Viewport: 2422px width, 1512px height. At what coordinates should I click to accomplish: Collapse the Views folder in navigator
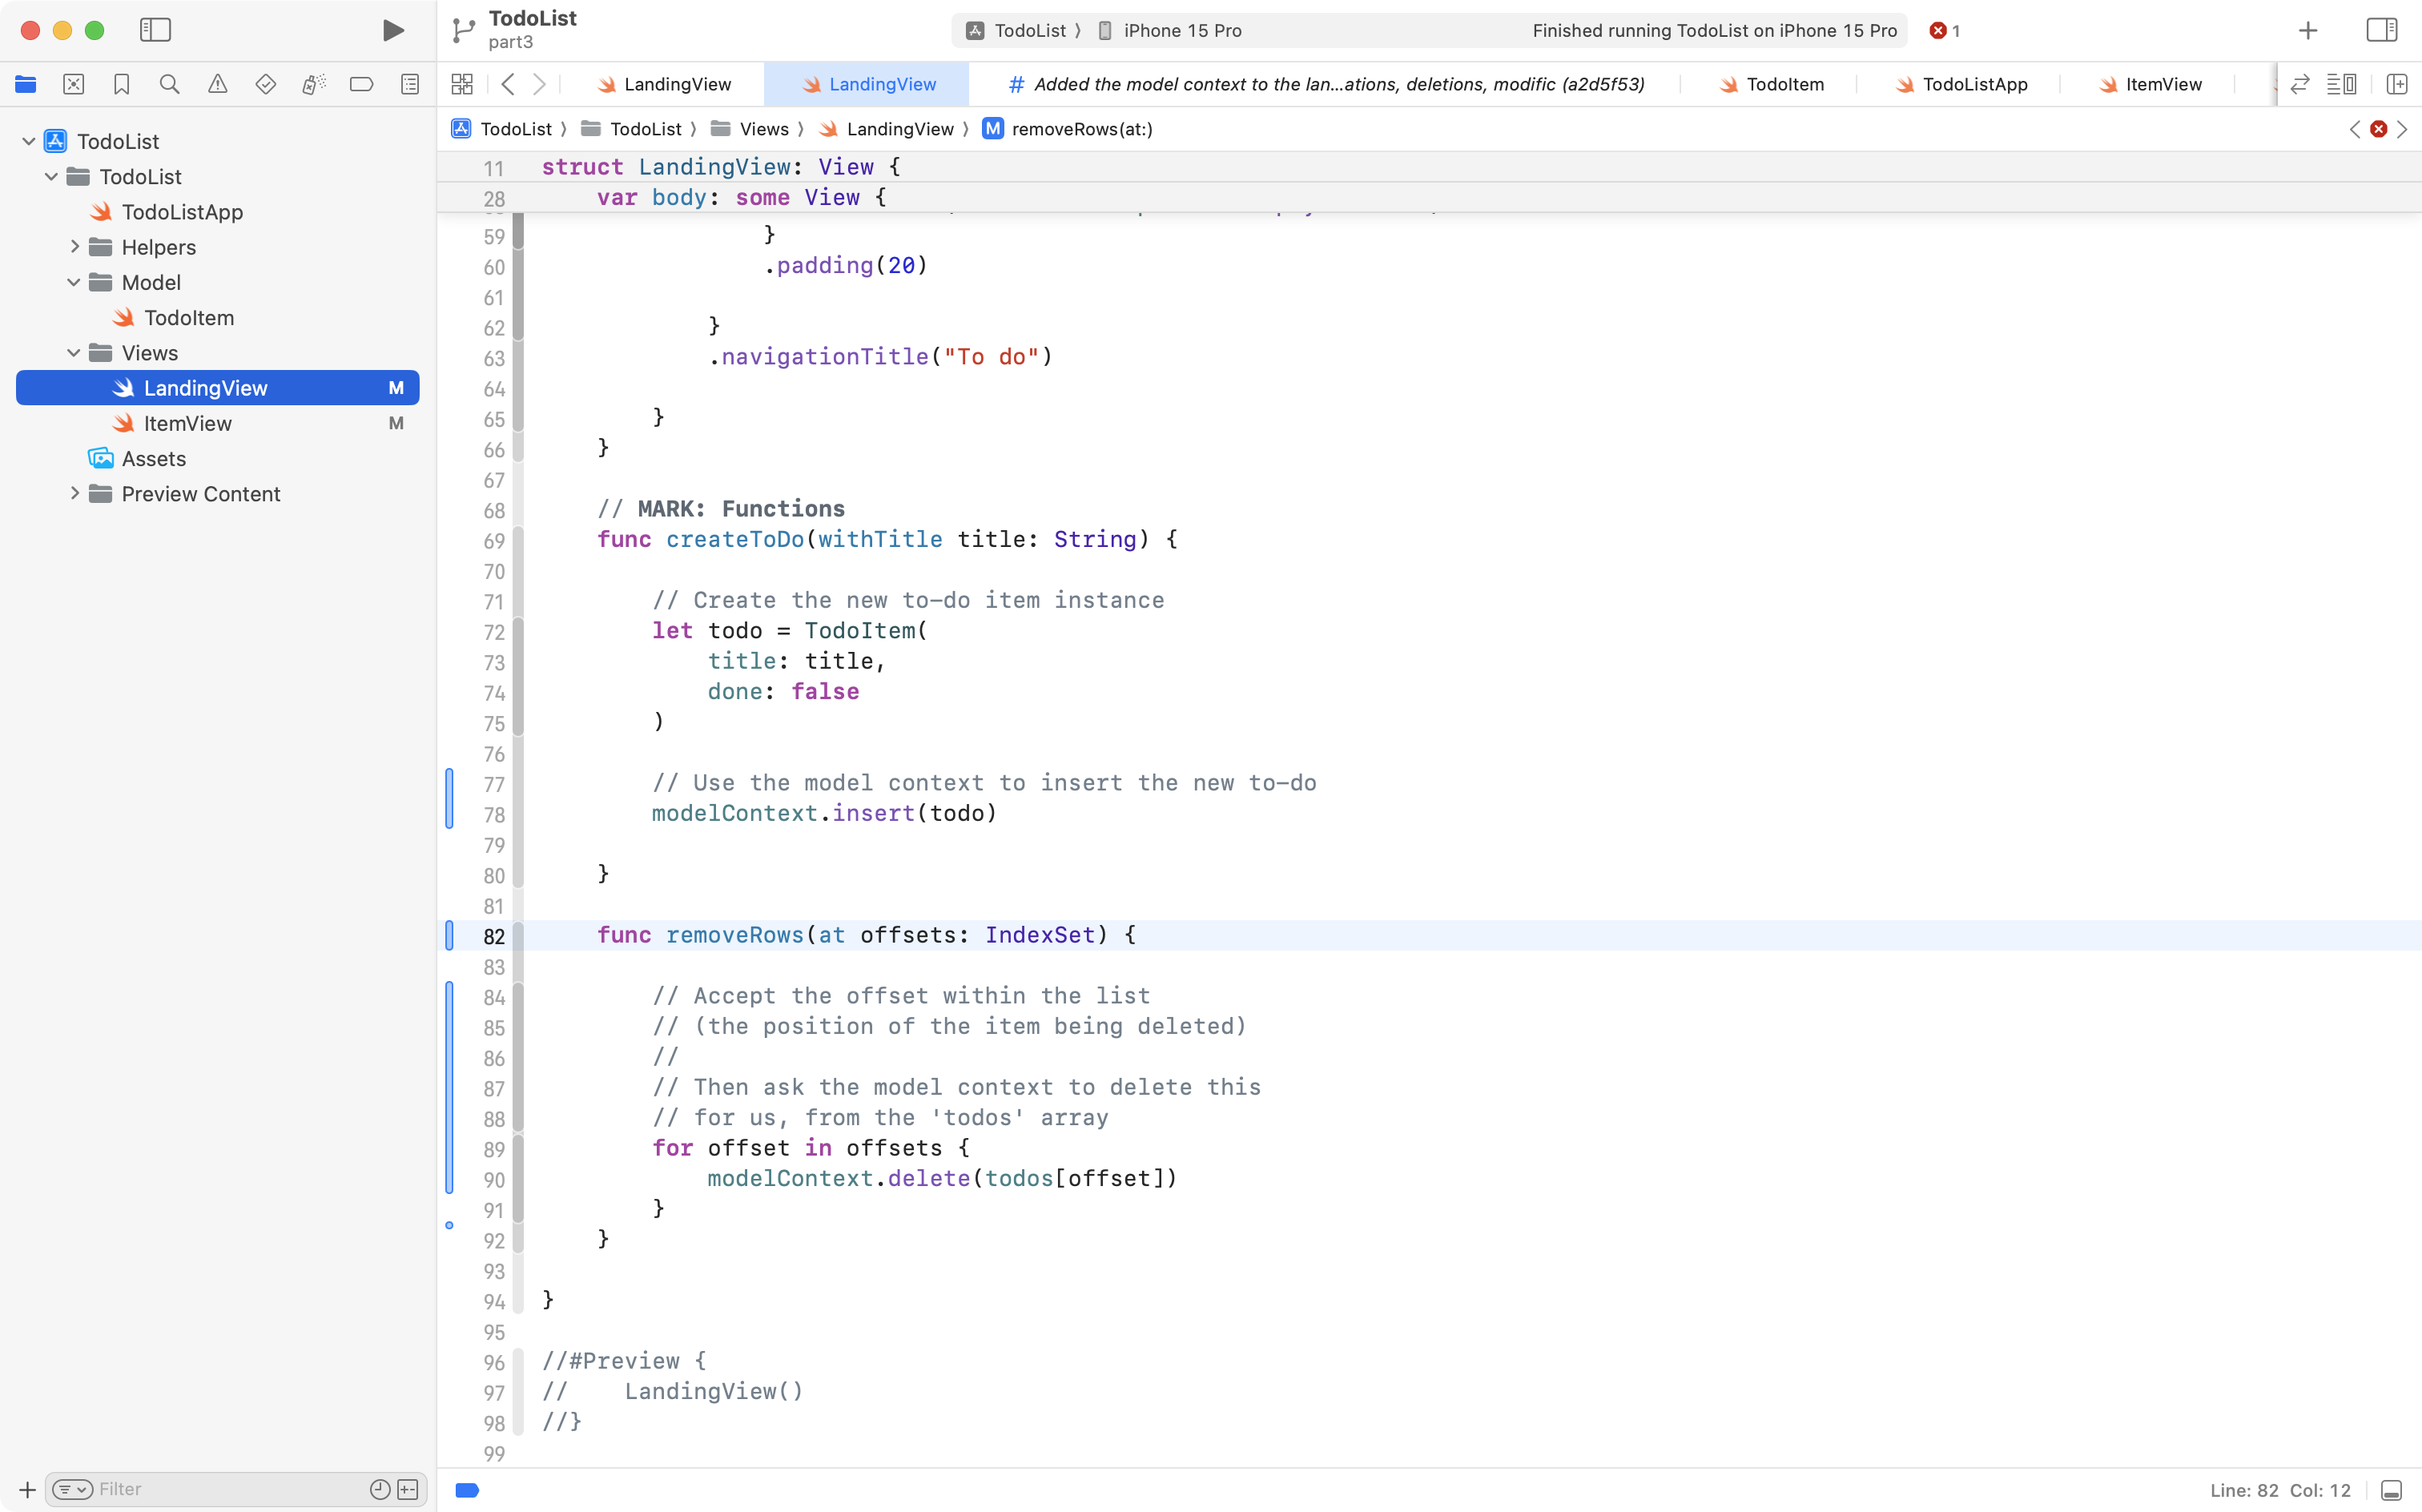point(73,352)
